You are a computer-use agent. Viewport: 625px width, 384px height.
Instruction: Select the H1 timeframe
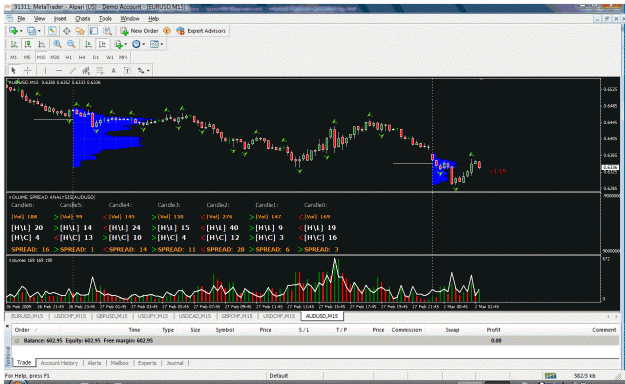coord(69,57)
